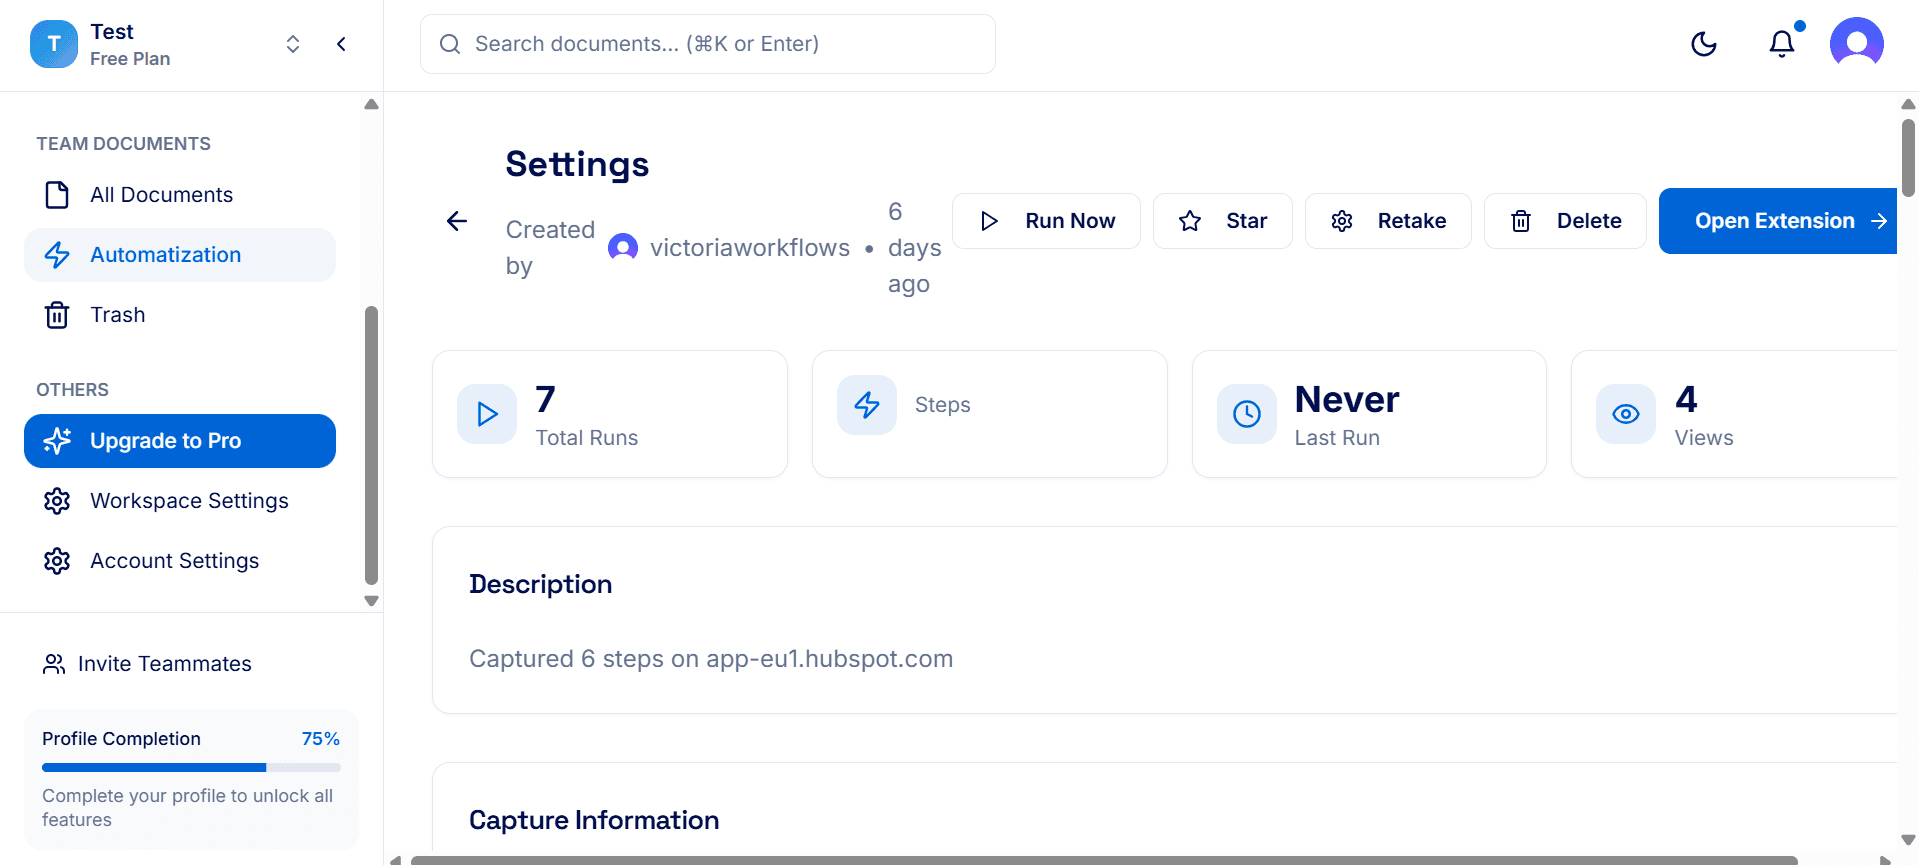This screenshot has width=1919, height=865.
Task: Click the main page vertical scrollbar
Action: coord(1908,158)
